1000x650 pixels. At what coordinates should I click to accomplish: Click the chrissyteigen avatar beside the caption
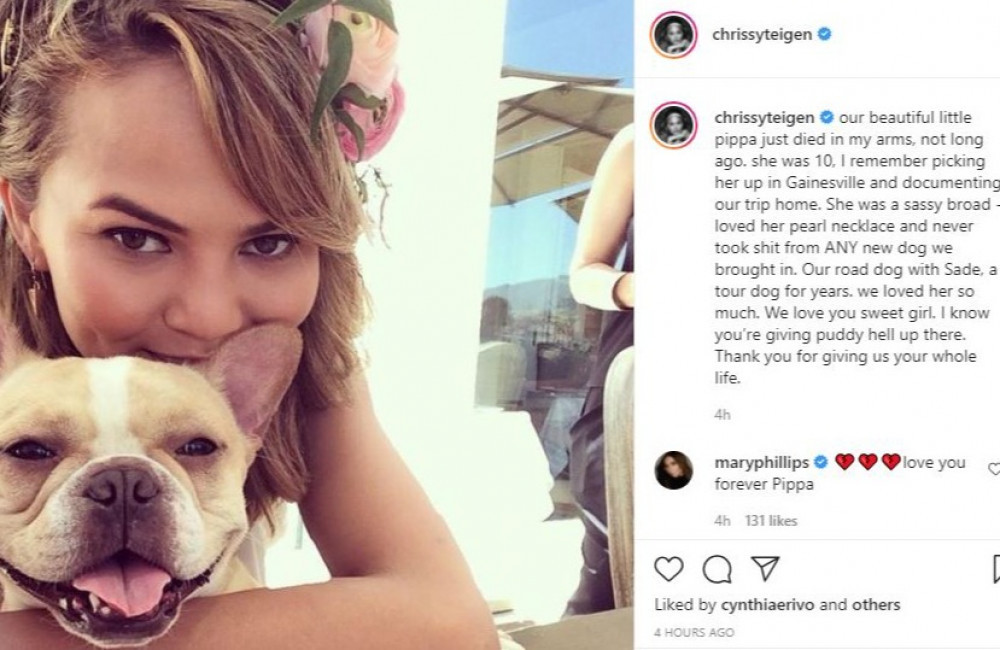673,123
